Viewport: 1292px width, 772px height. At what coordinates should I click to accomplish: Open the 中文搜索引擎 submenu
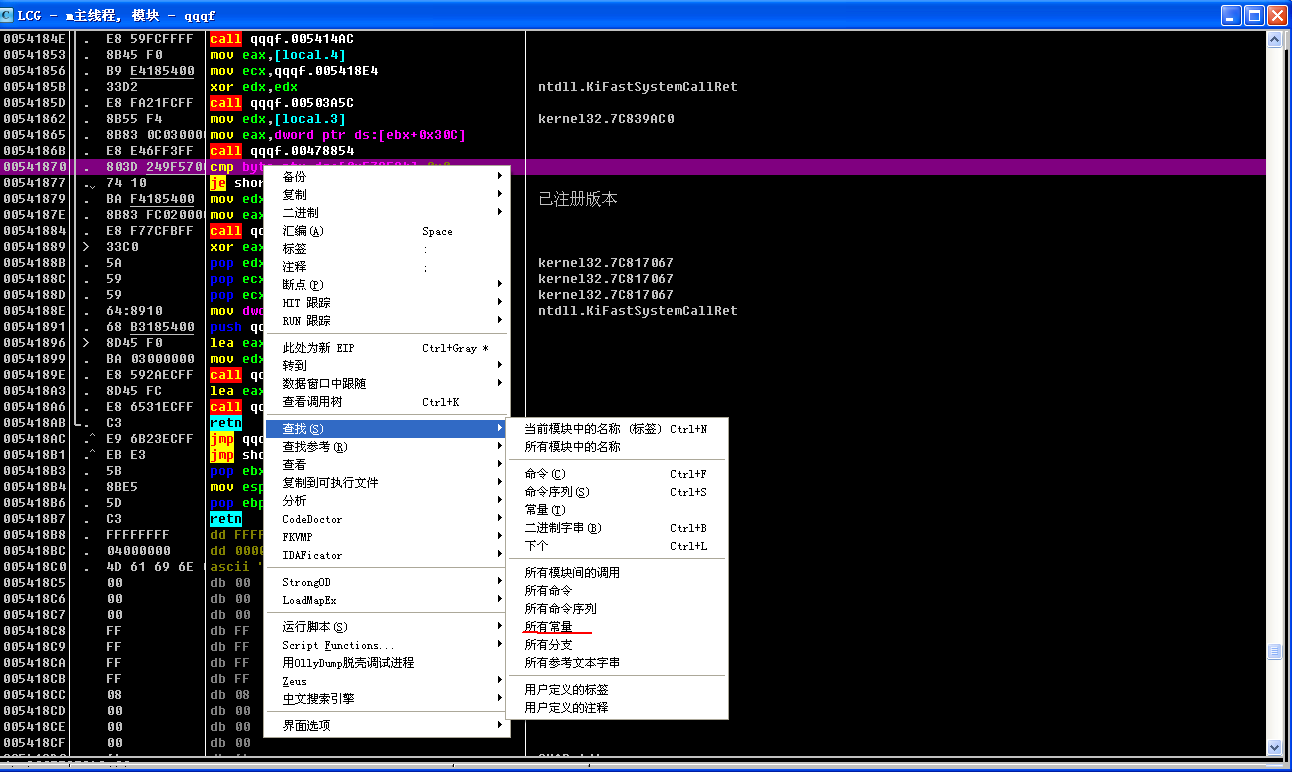click(387, 698)
